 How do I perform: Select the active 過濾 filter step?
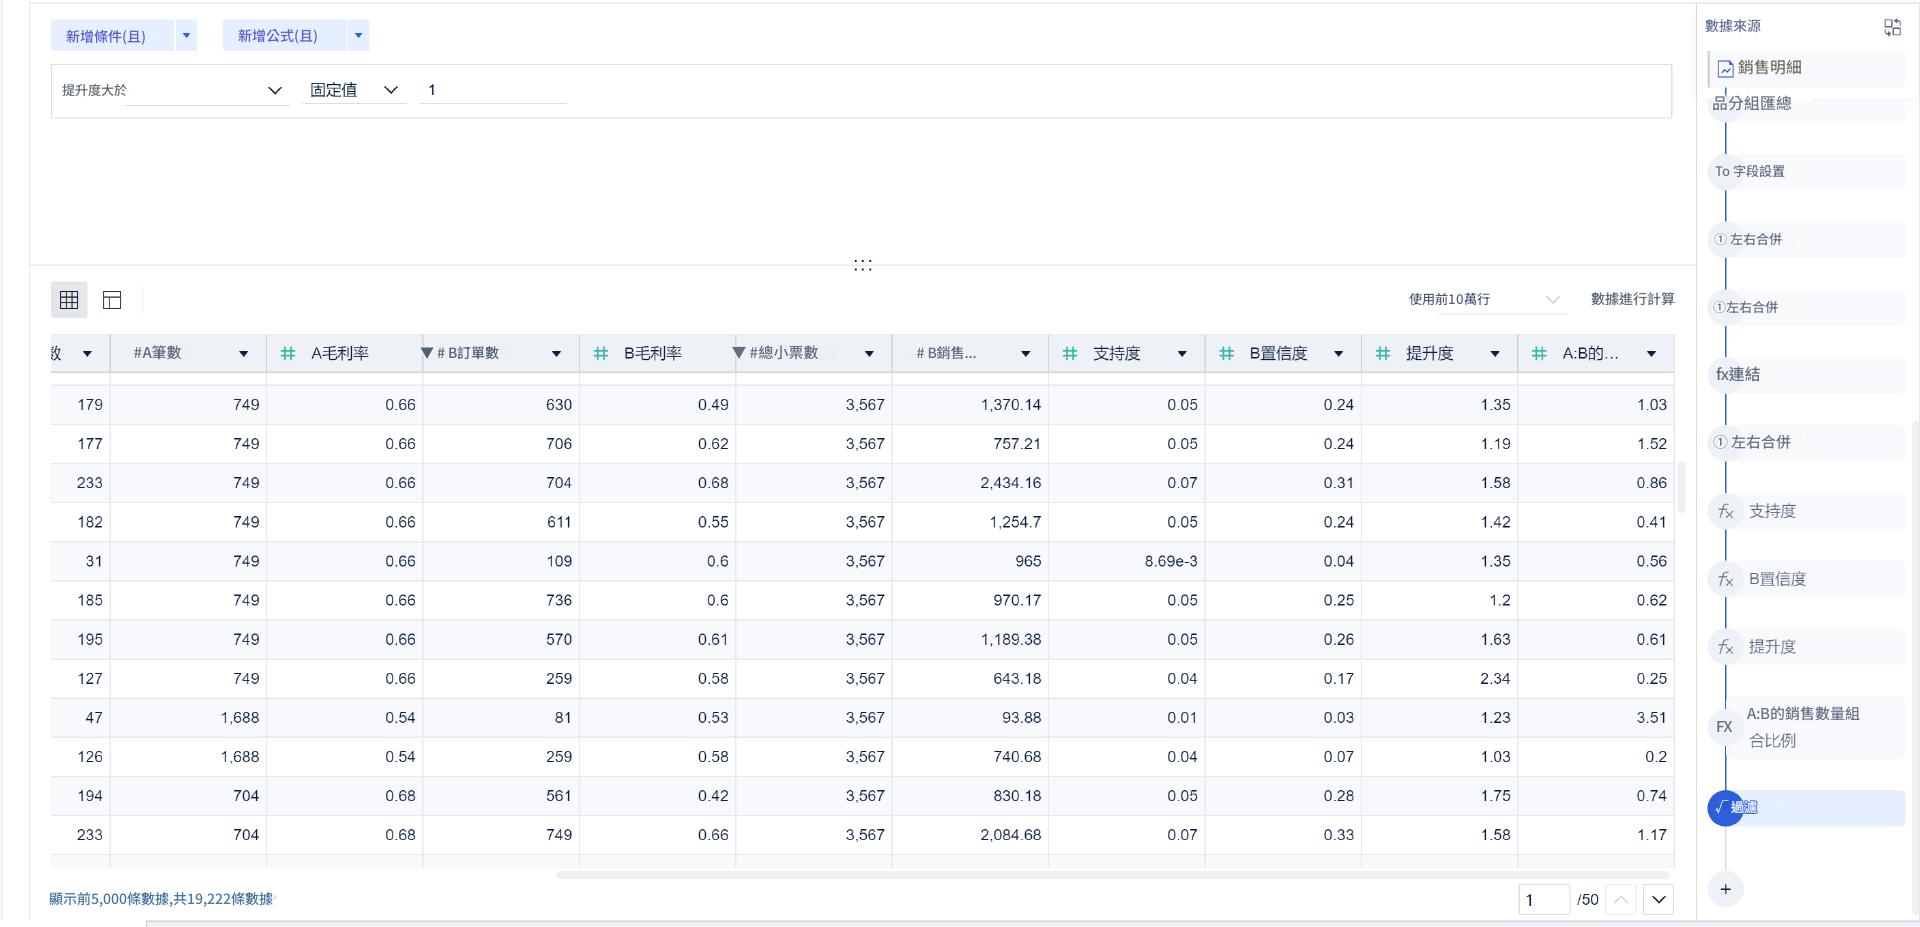click(1806, 808)
